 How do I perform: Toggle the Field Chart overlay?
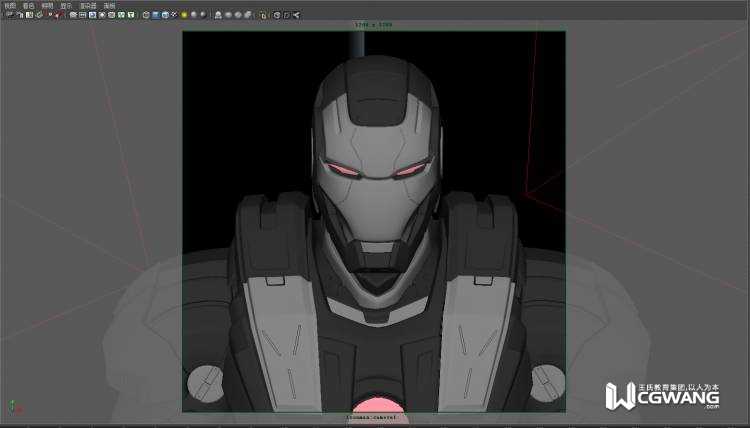coord(111,15)
